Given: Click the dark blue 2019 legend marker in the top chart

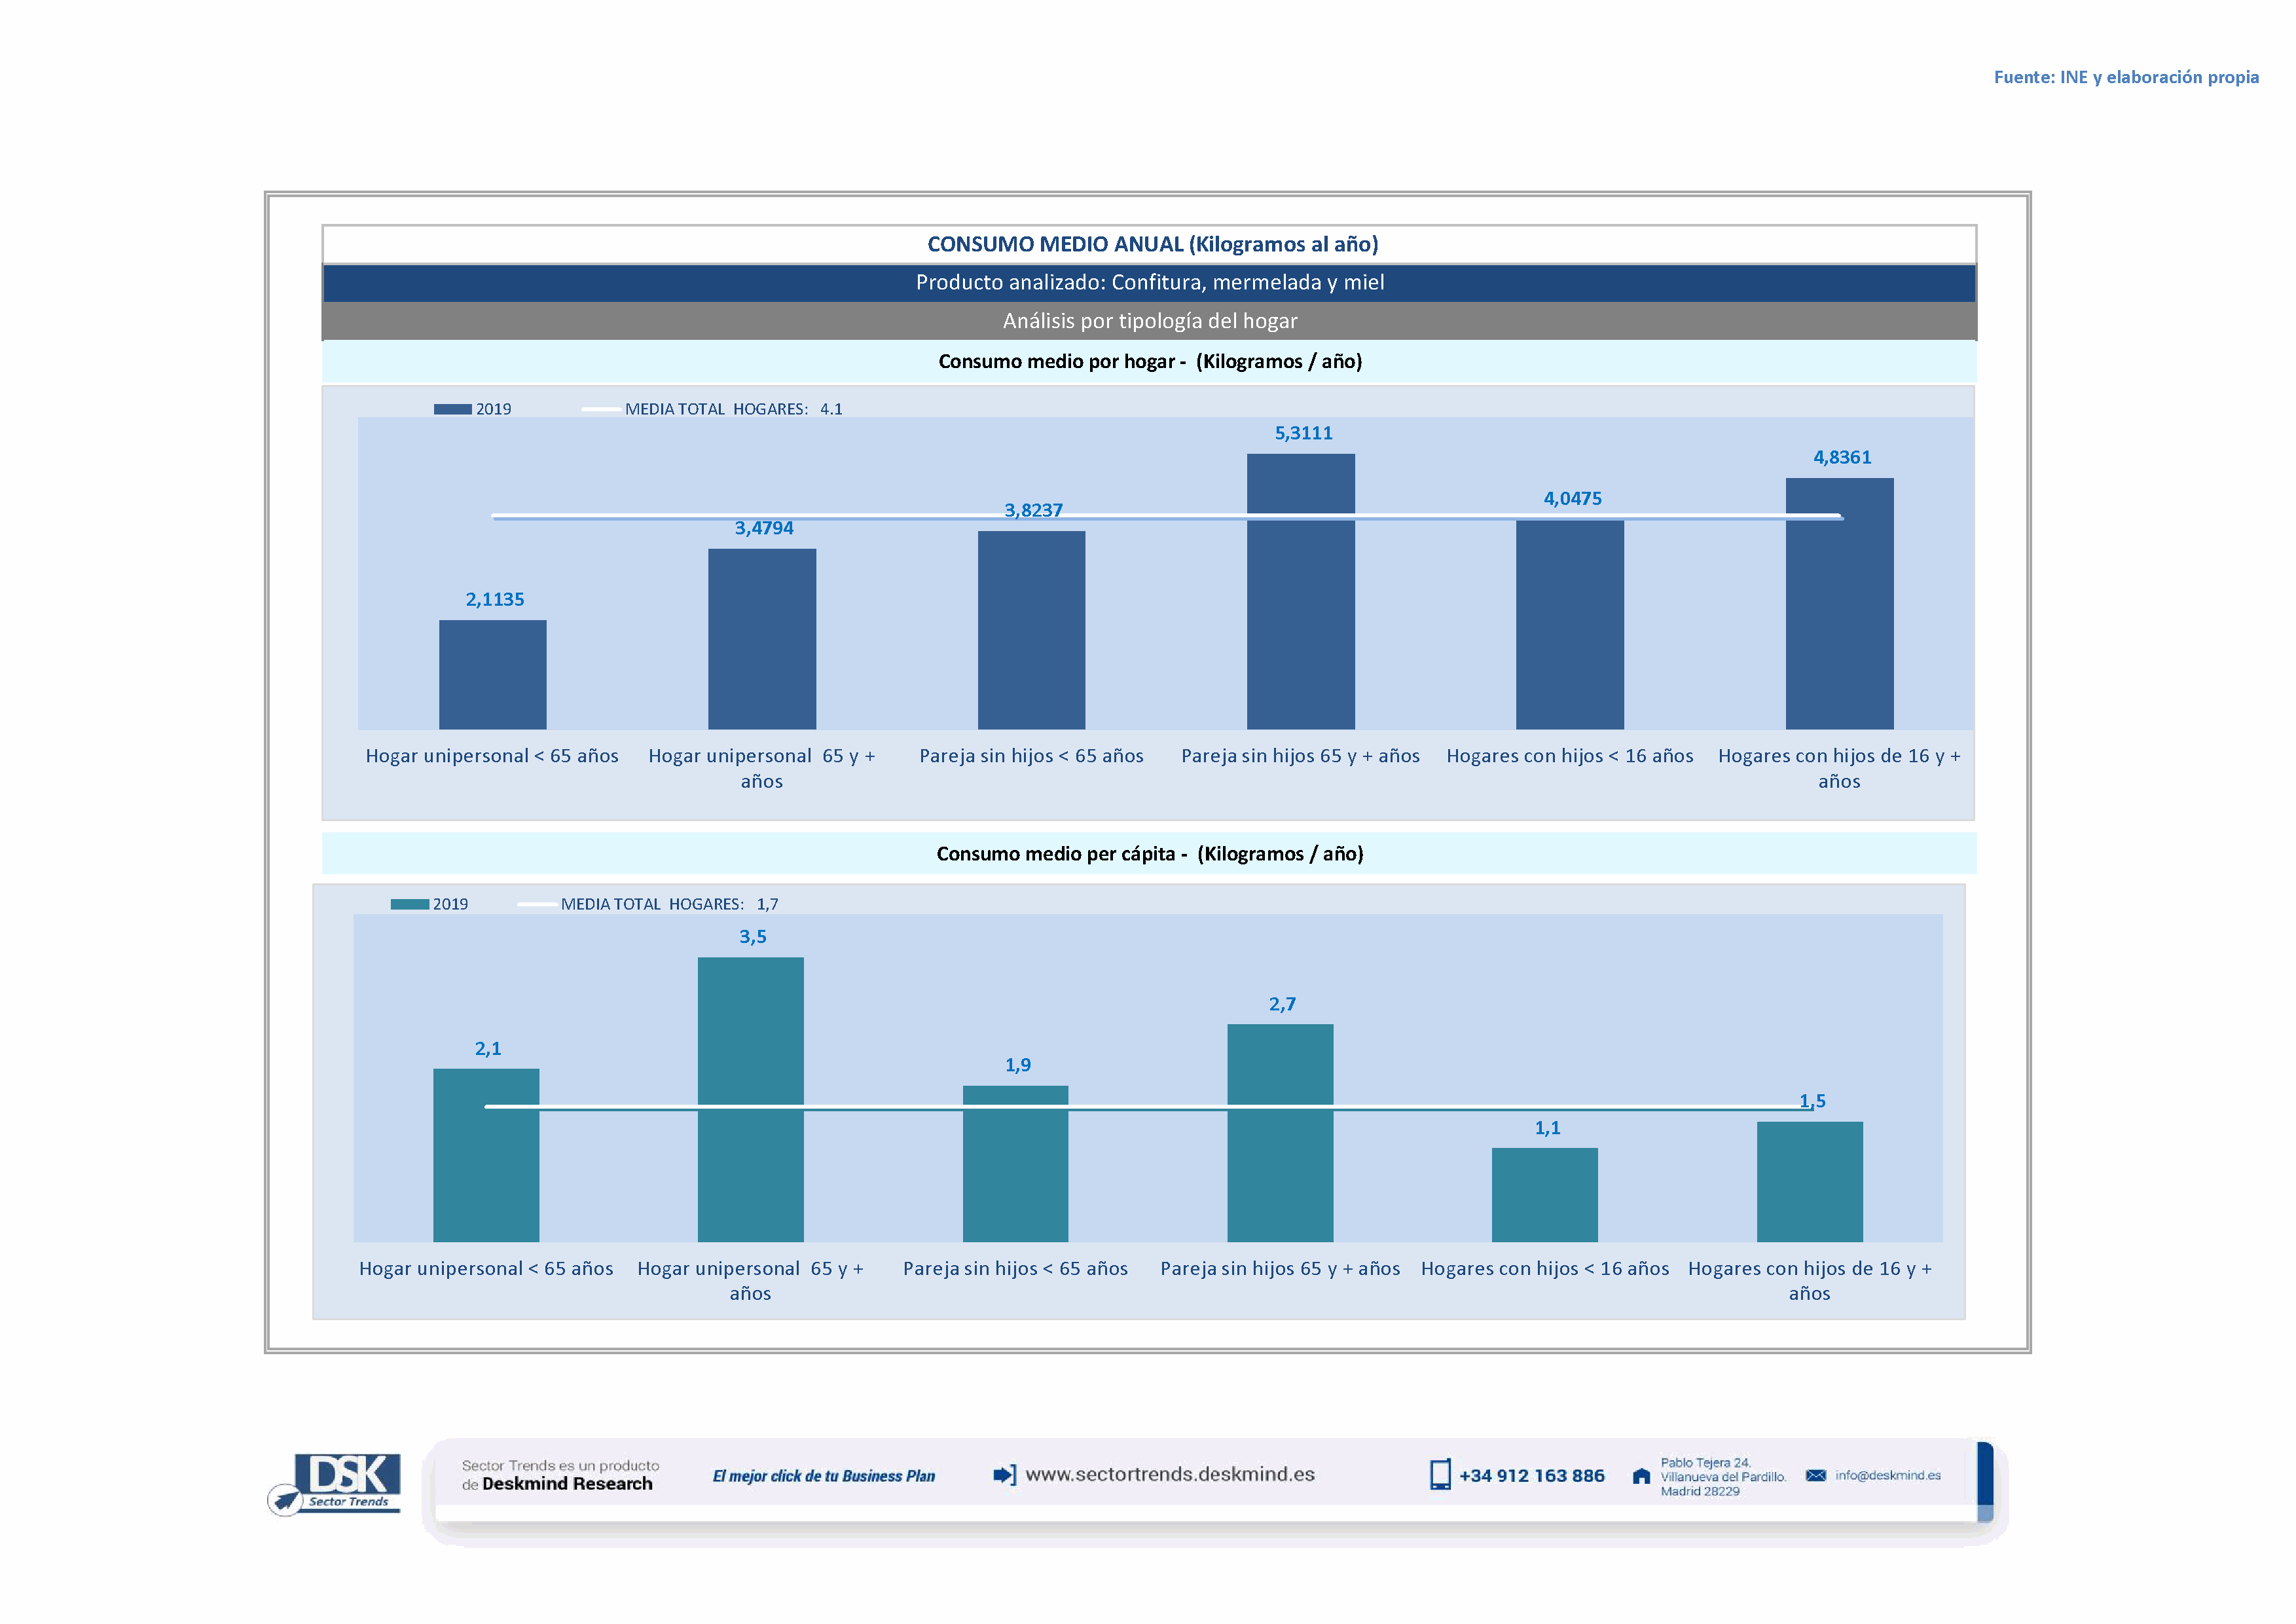Looking at the screenshot, I should [452, 409].
